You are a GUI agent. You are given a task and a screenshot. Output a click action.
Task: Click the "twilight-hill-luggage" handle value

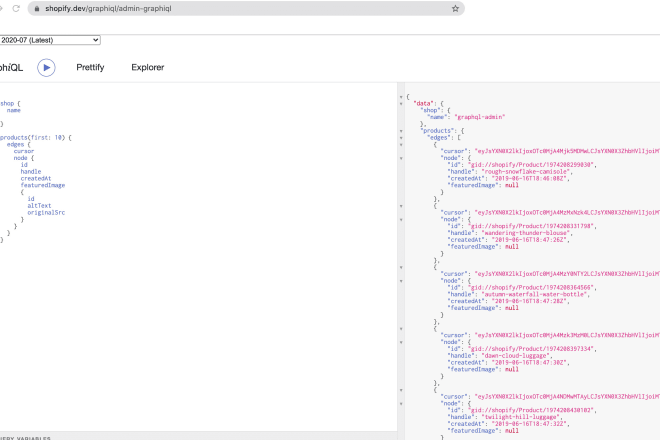tap(522, 417)
